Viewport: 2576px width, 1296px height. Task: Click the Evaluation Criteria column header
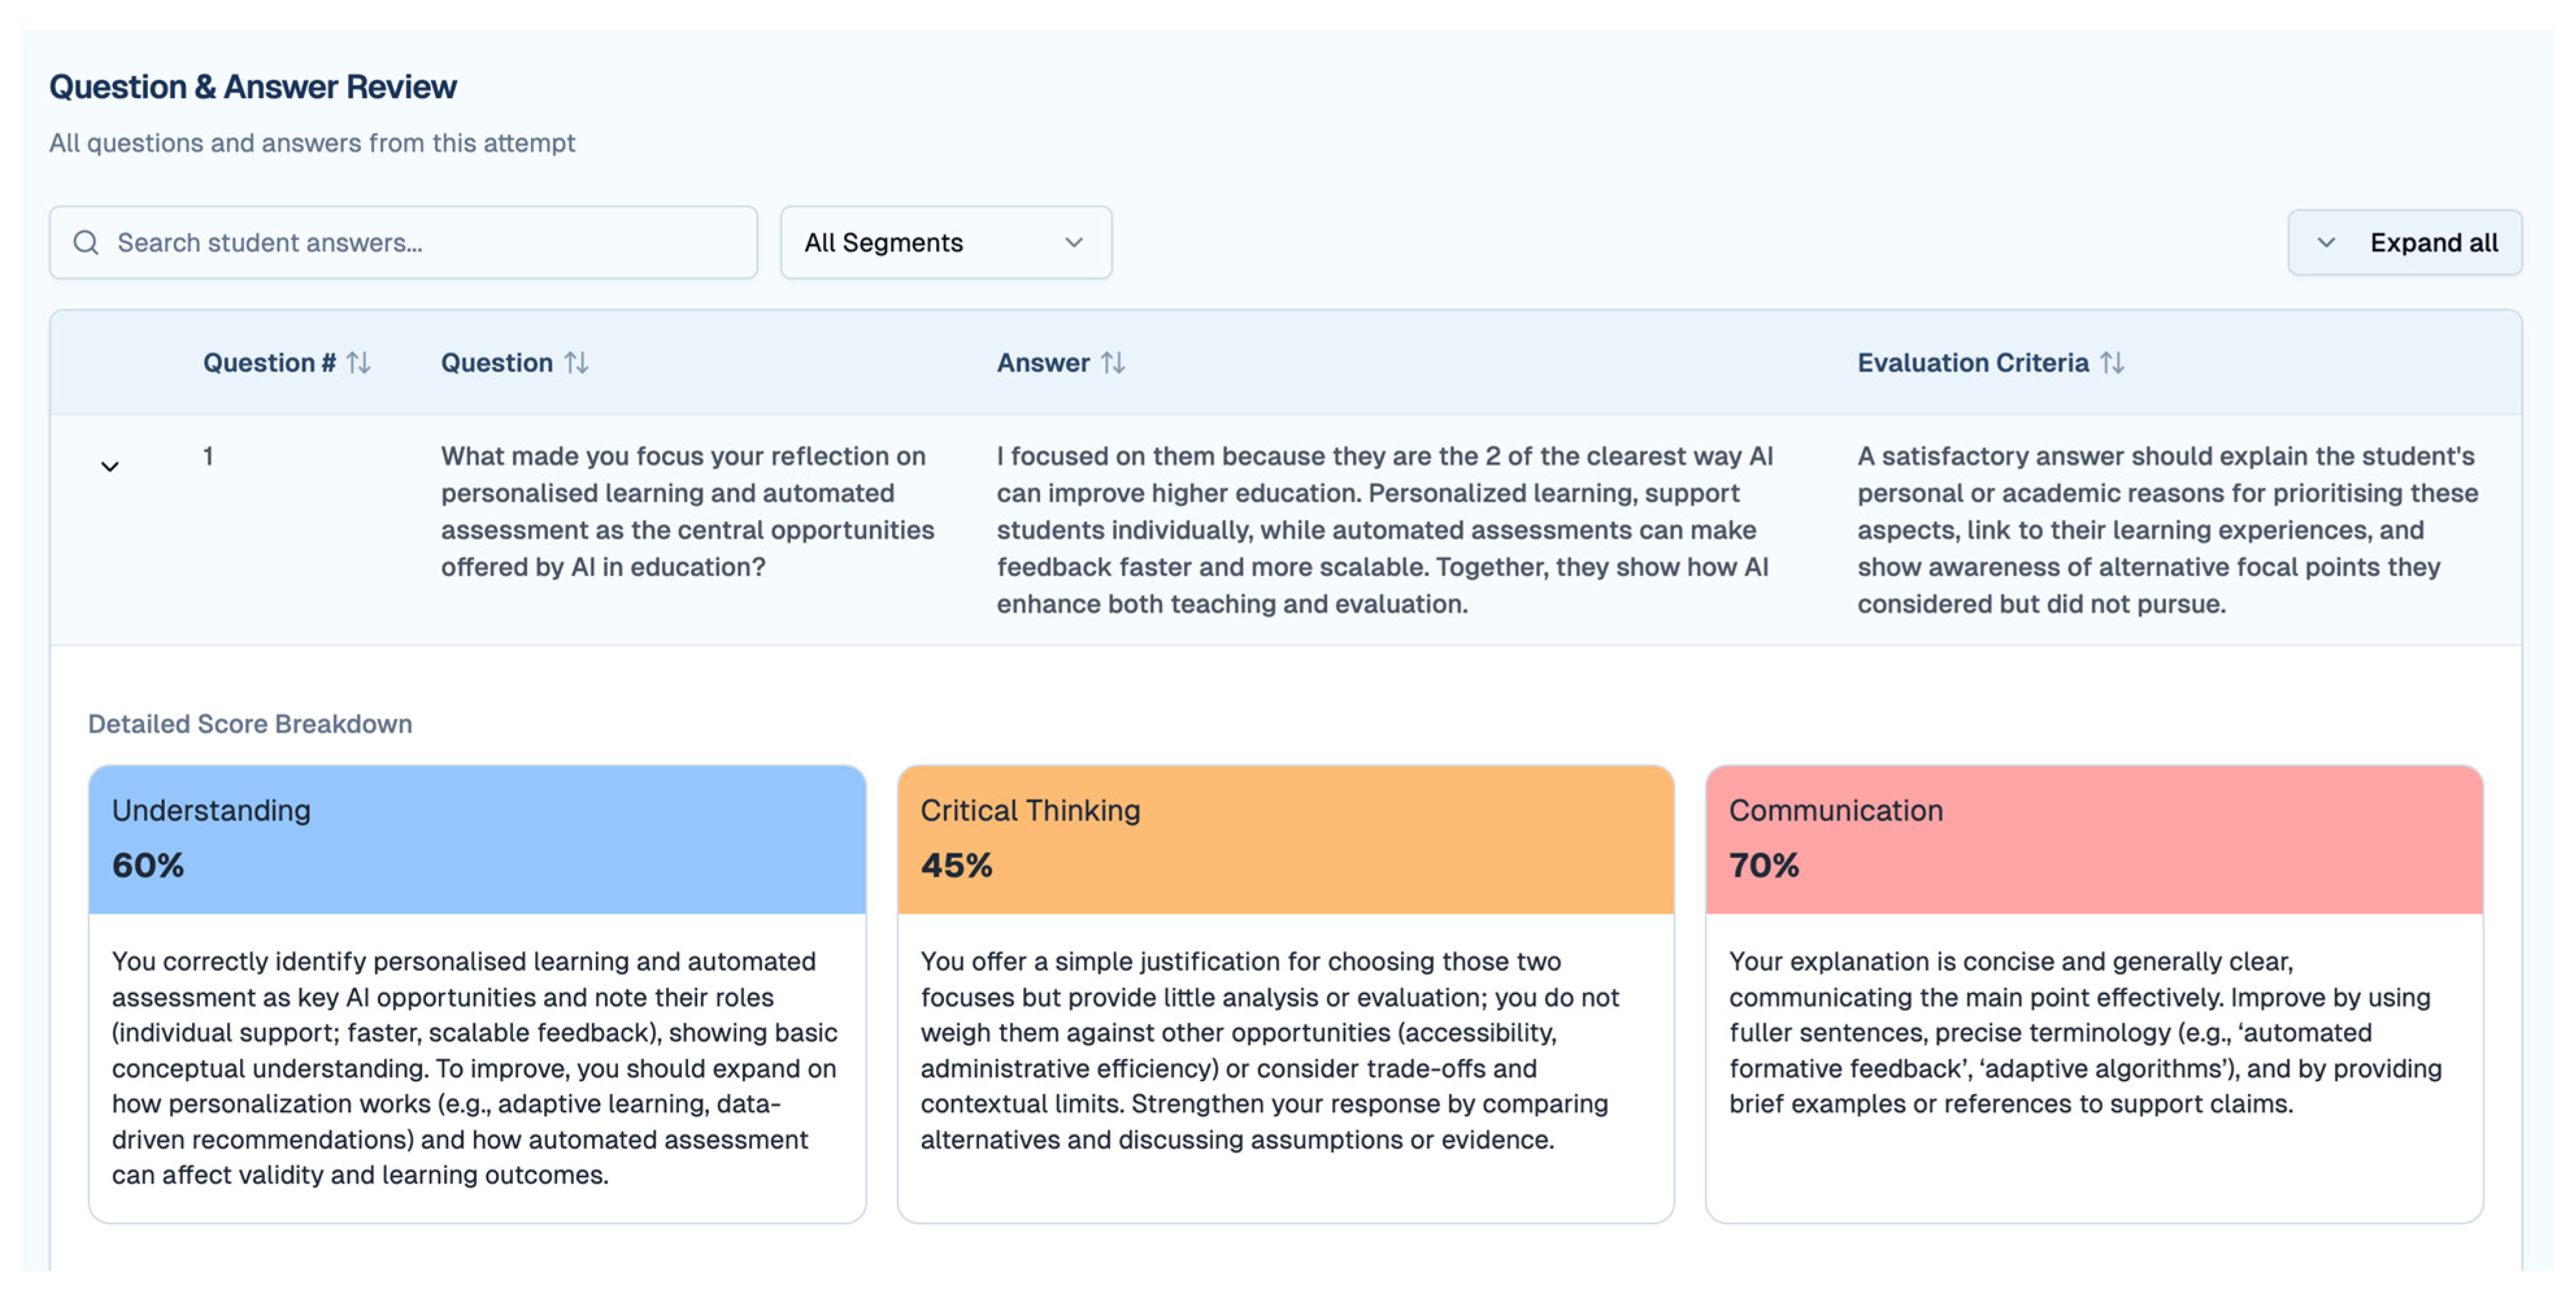1972,362
